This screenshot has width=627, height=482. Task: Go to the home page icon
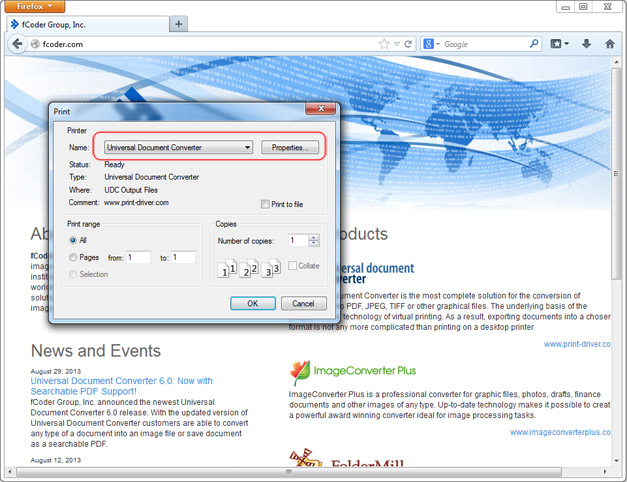(x=609, y=44)
